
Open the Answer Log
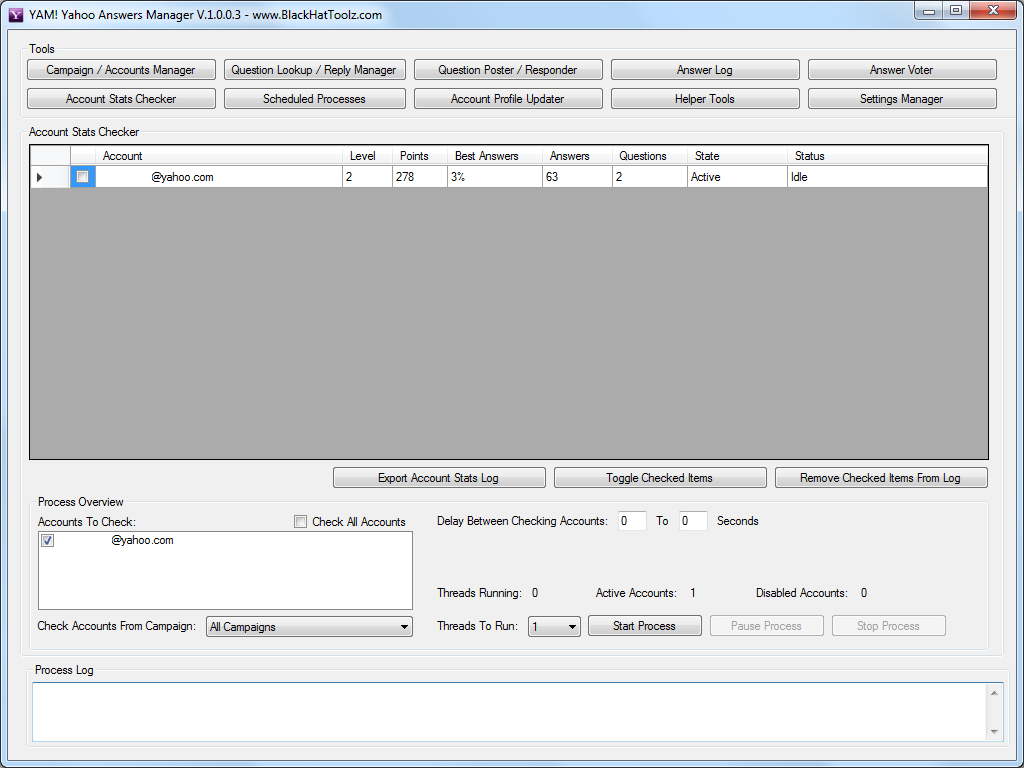pos(705,70)
